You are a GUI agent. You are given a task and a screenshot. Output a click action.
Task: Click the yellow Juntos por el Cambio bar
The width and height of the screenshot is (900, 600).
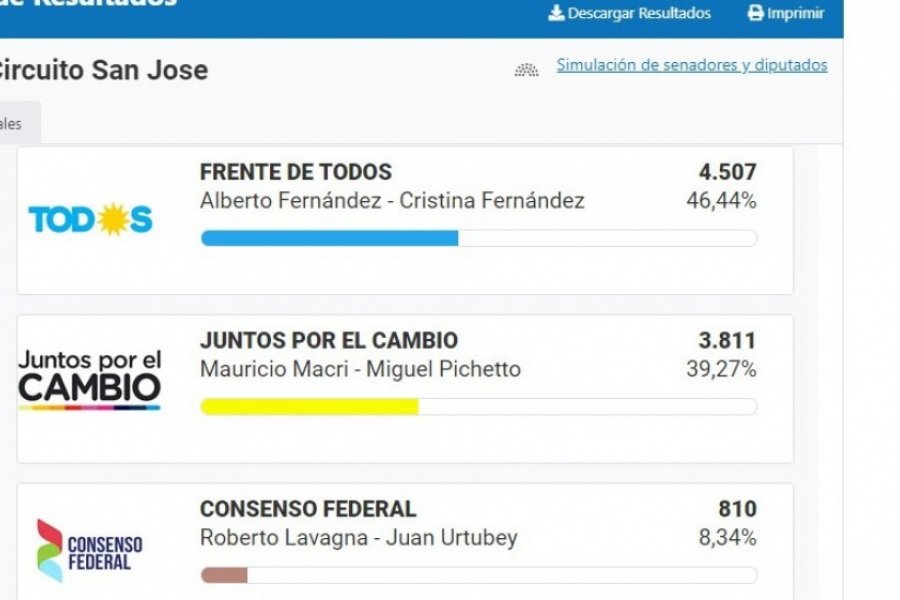point(310,407)
